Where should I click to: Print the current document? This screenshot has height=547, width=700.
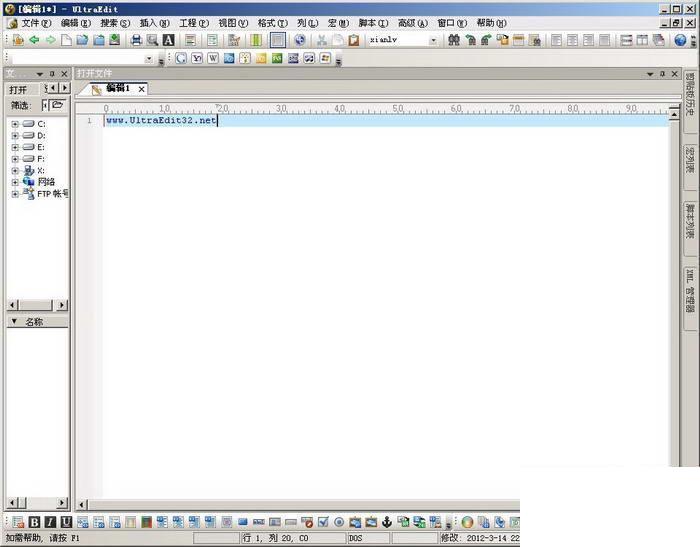tap(136, 40)
